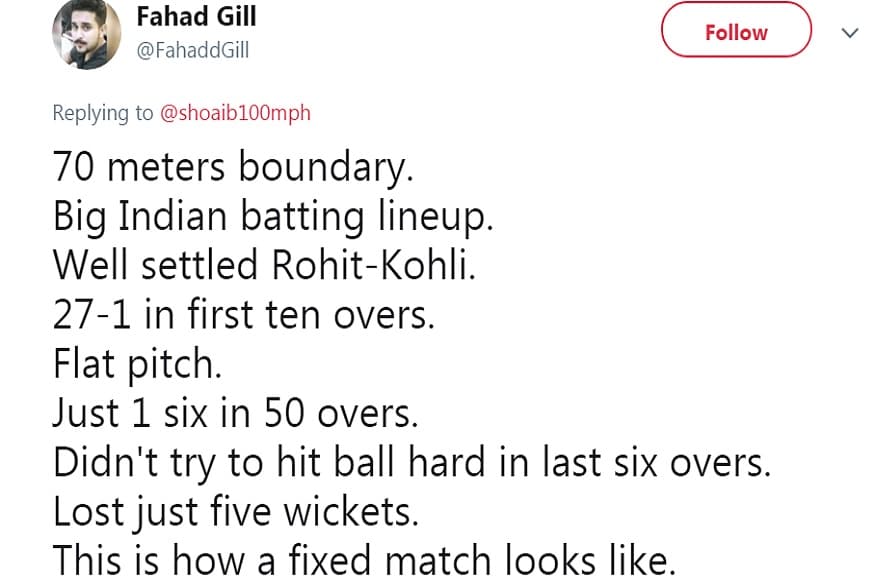Click the 'Didn't try to hit ball hard' line
The image size is (875, 583).
tap(412, 463)
